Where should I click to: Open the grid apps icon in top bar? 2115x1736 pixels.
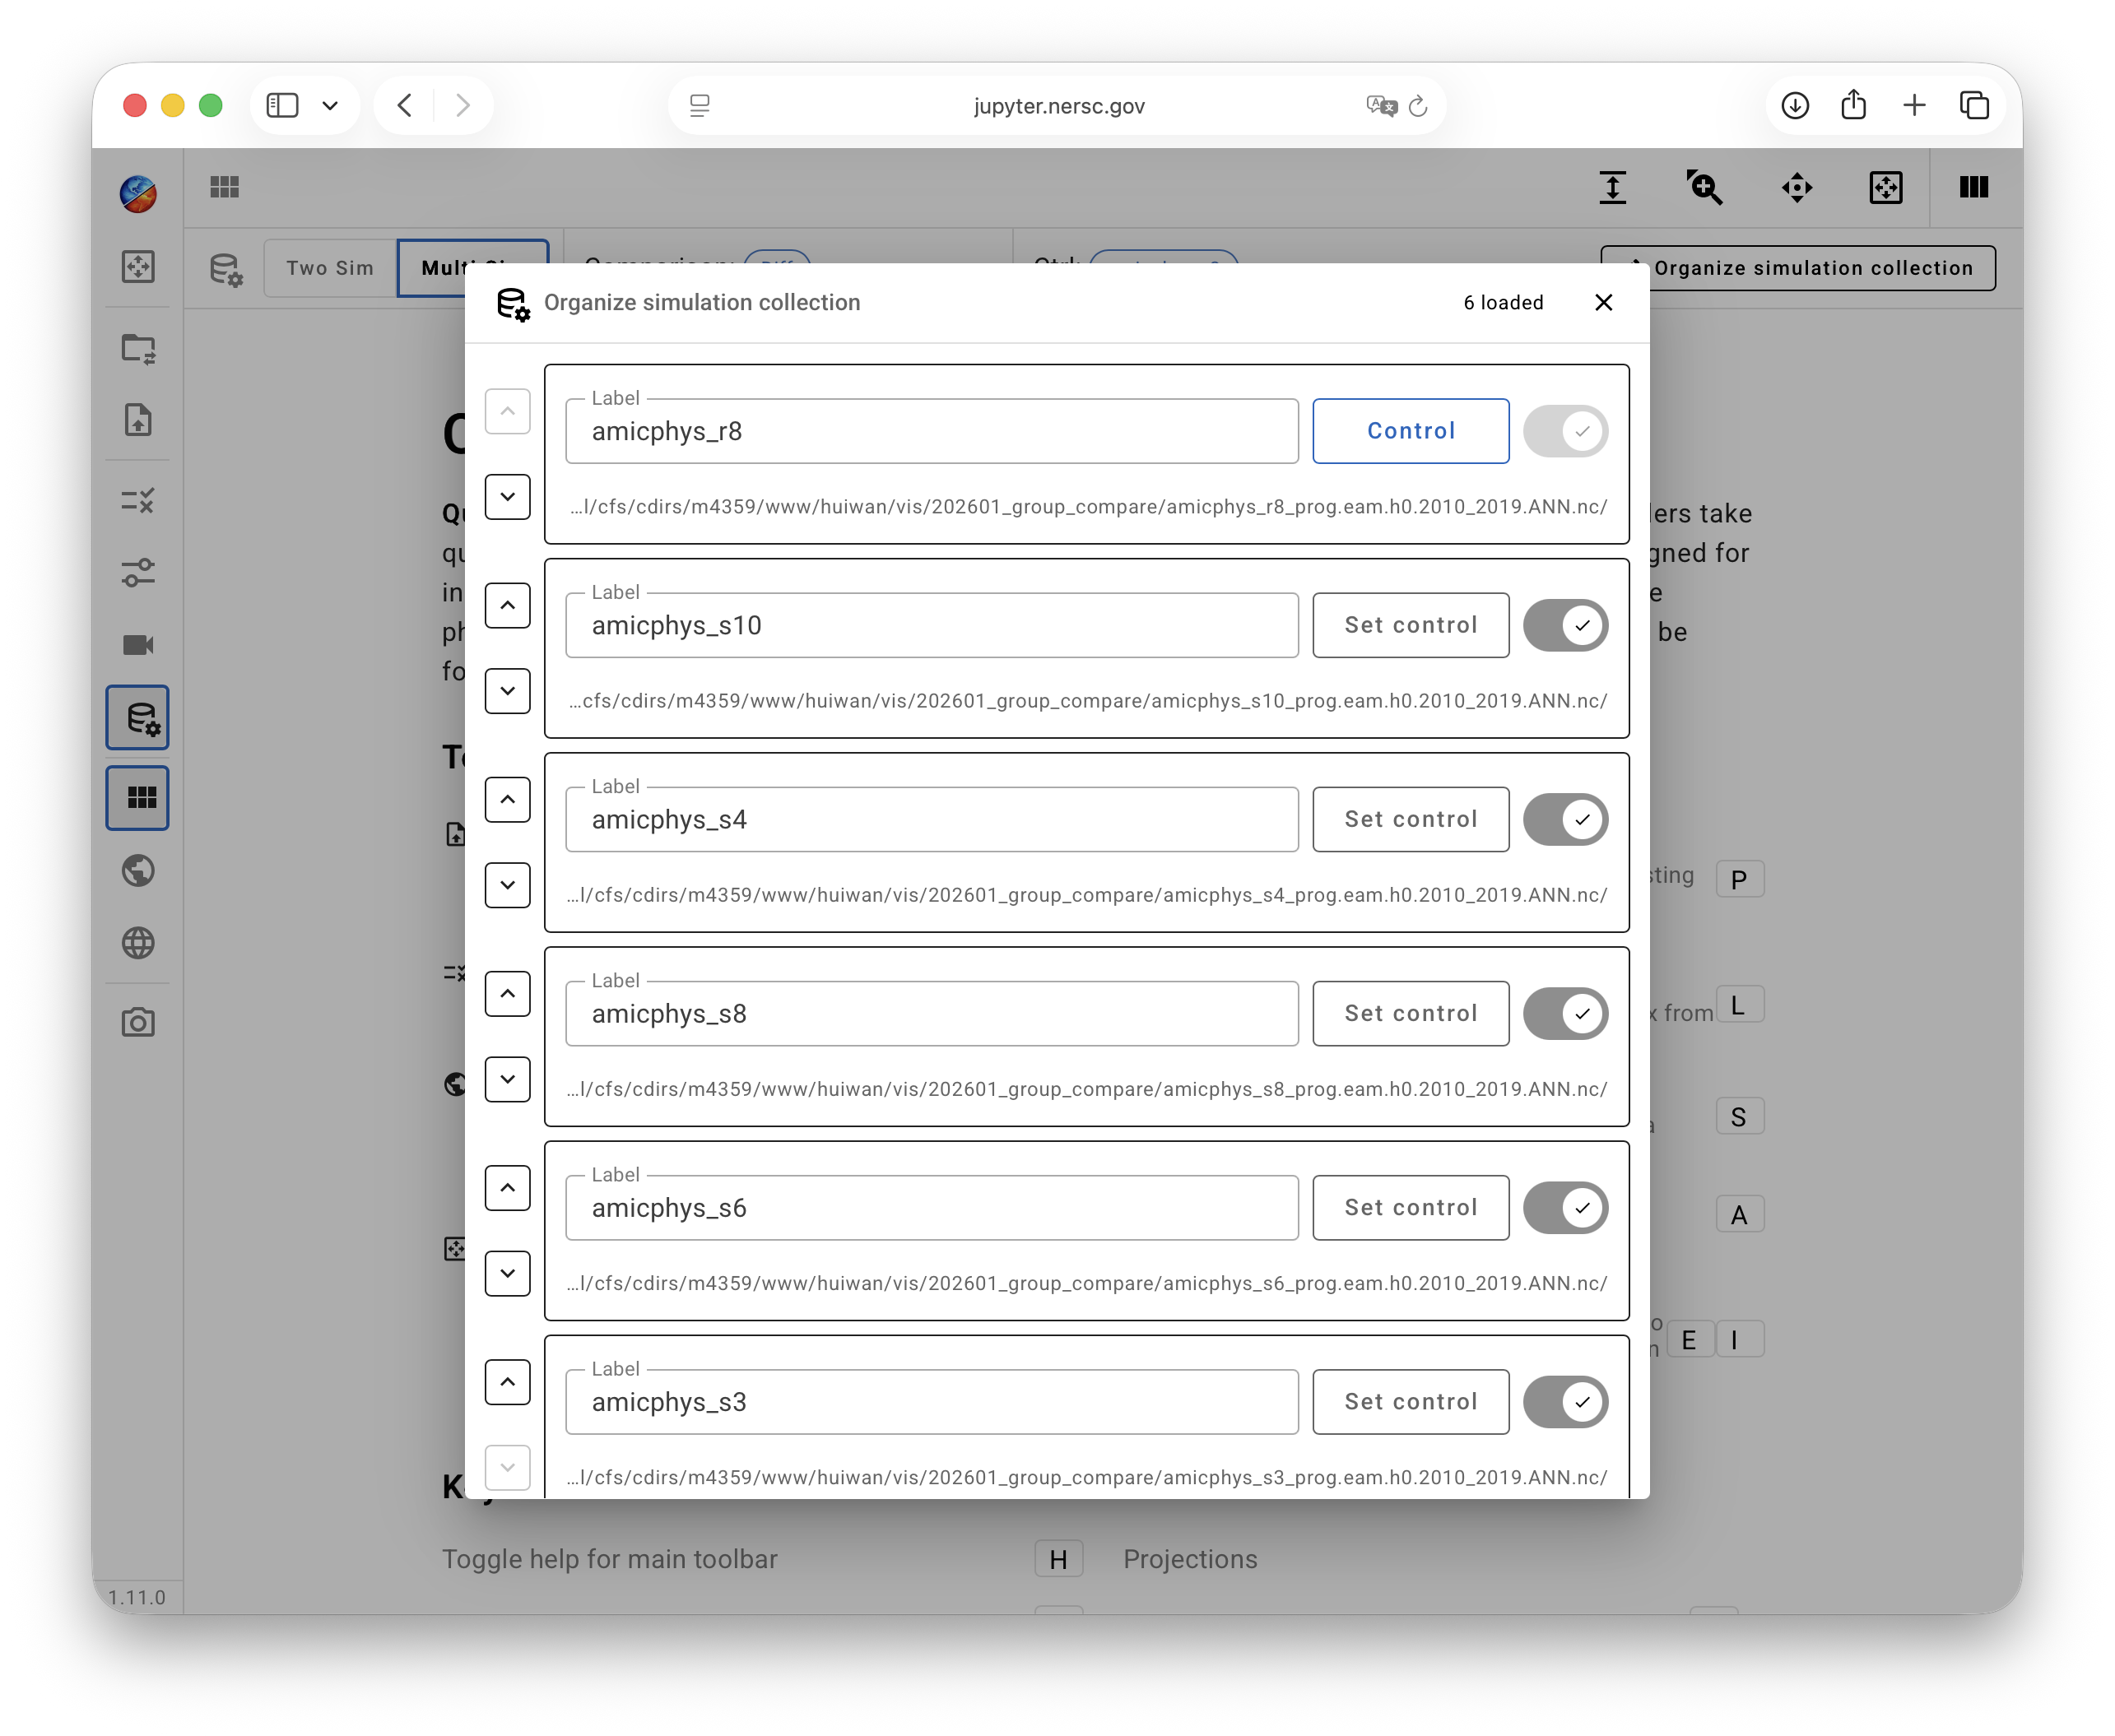225,187
